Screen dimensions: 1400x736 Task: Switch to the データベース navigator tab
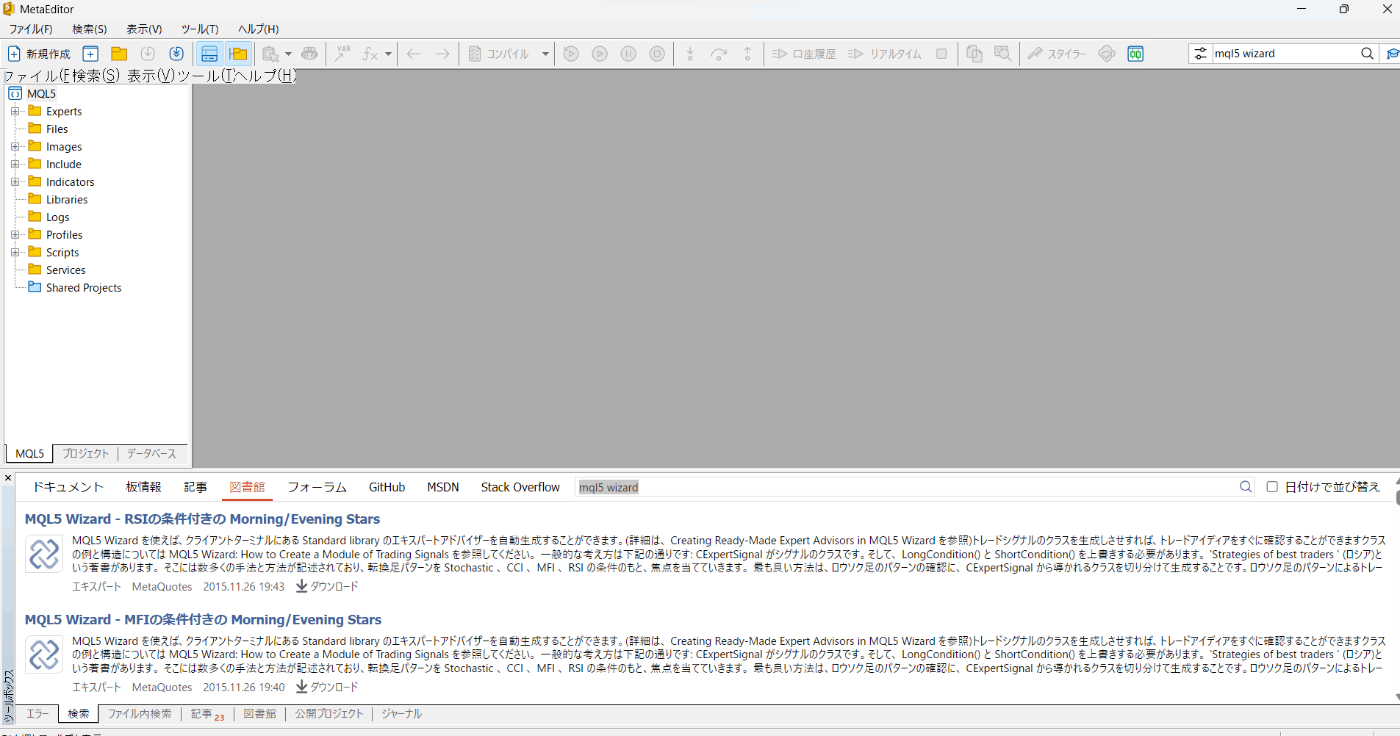coord(151,454)
